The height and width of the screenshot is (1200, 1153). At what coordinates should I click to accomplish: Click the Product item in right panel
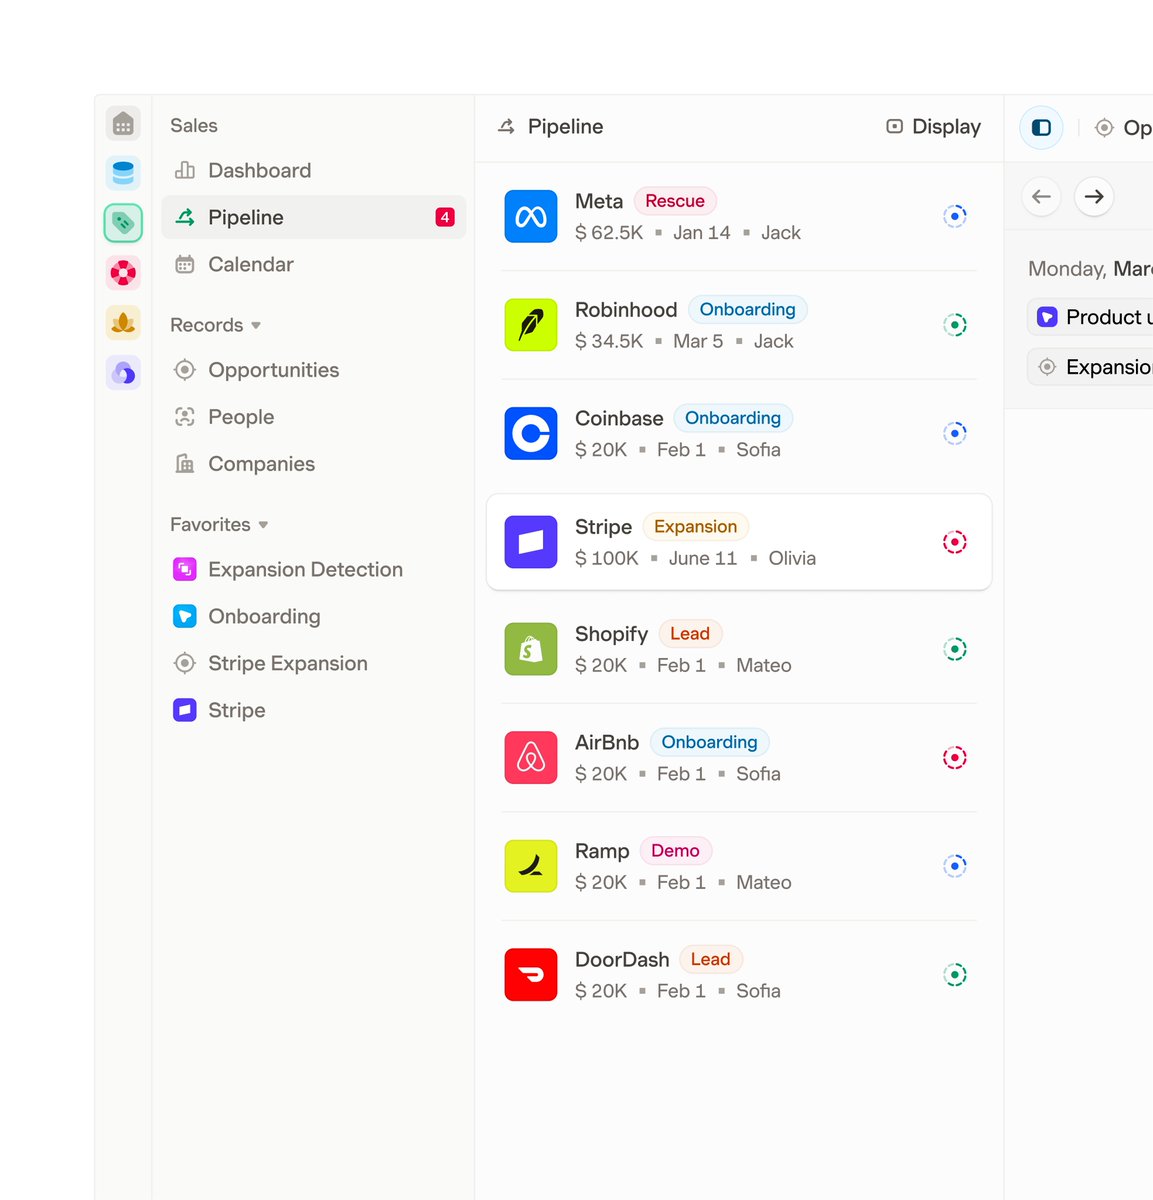tap(1091, 317)
